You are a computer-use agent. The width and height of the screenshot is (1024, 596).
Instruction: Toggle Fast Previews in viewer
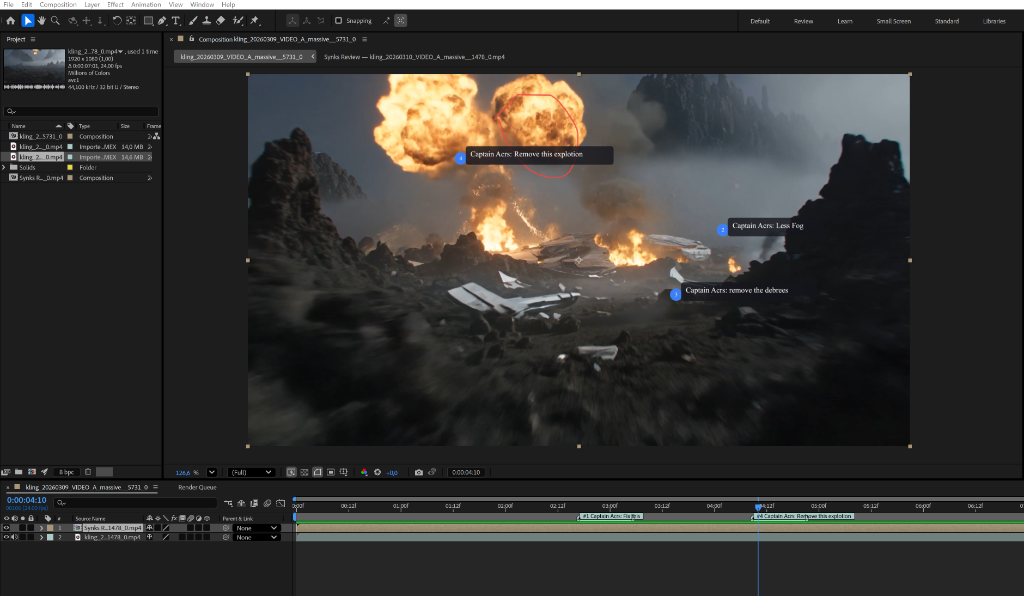tap(291, 472)
